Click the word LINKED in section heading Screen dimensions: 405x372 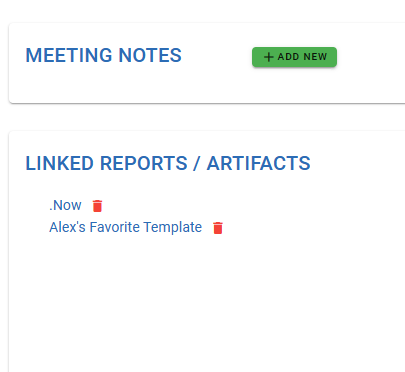[60, 163]
